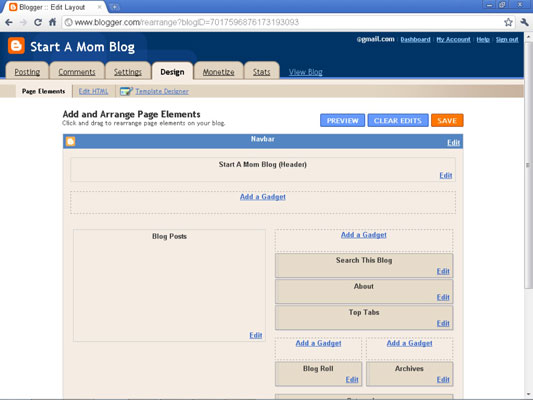Edit the Blog Posts element
The width and height of the screenshot is (533, 400).
(256, 335)
